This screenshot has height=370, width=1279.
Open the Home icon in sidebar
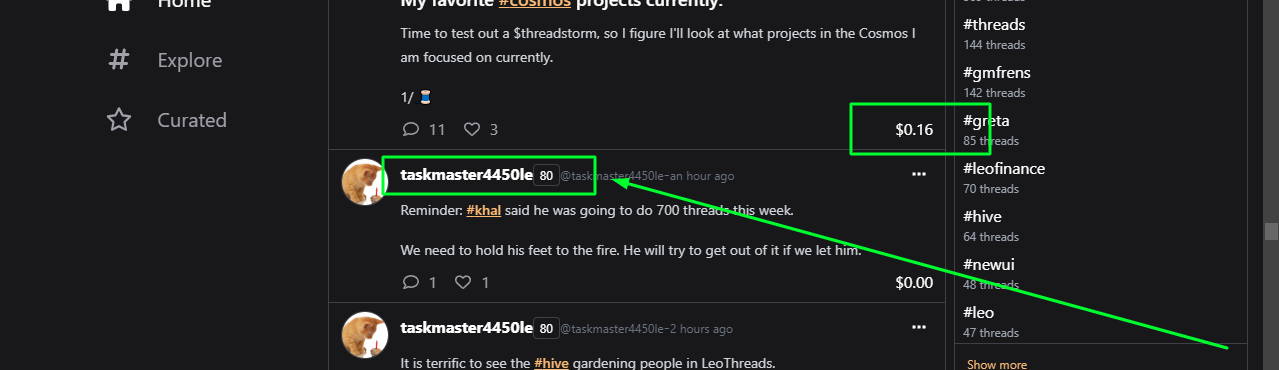point(119,5)
